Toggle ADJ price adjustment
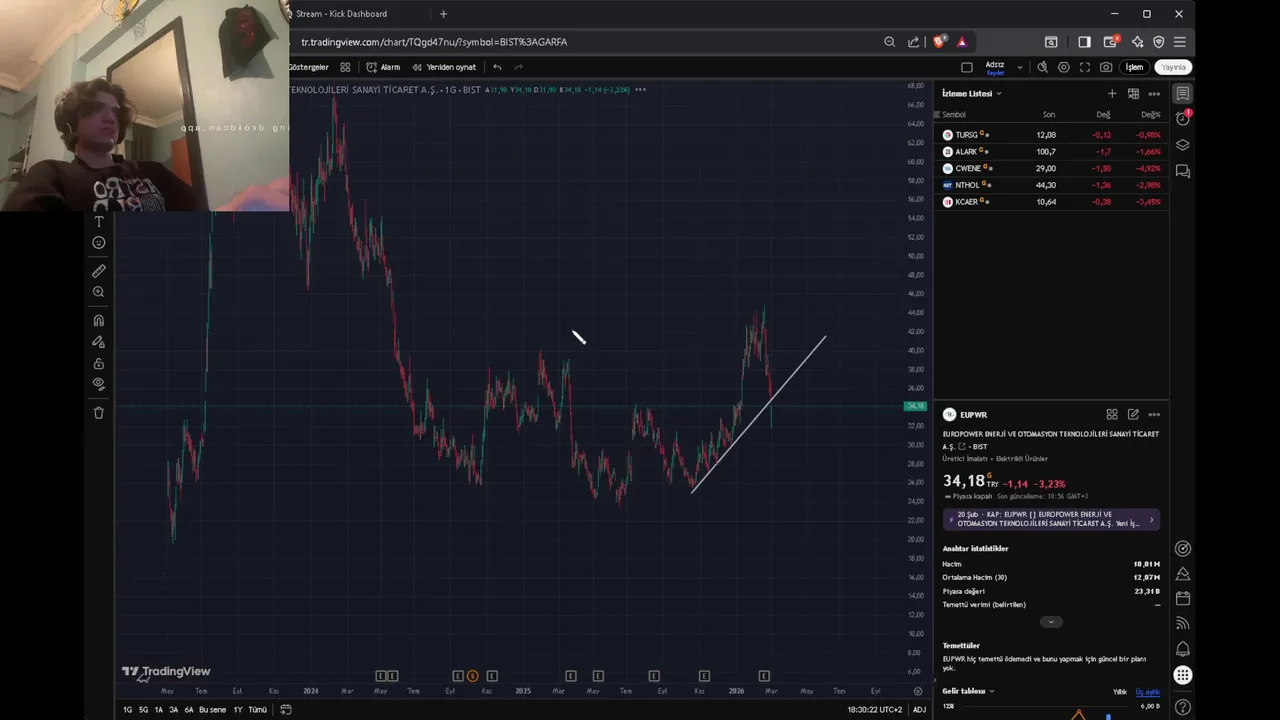This screenshot has height=720, width=1280. tap(919, 710)
